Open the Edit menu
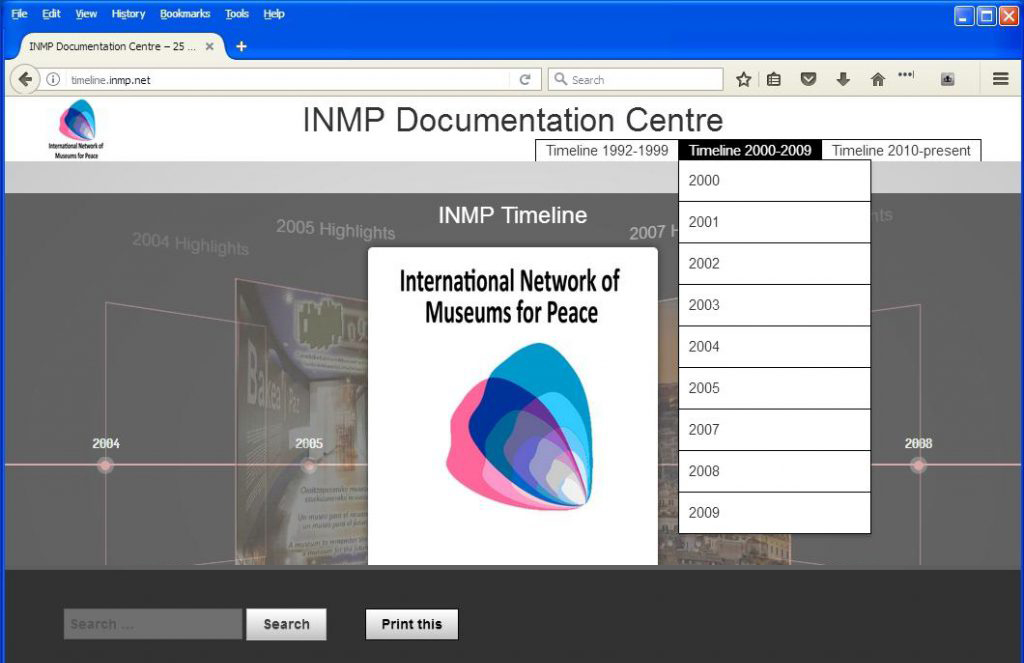The image size is (1024, 663). (x=51, y=14)
